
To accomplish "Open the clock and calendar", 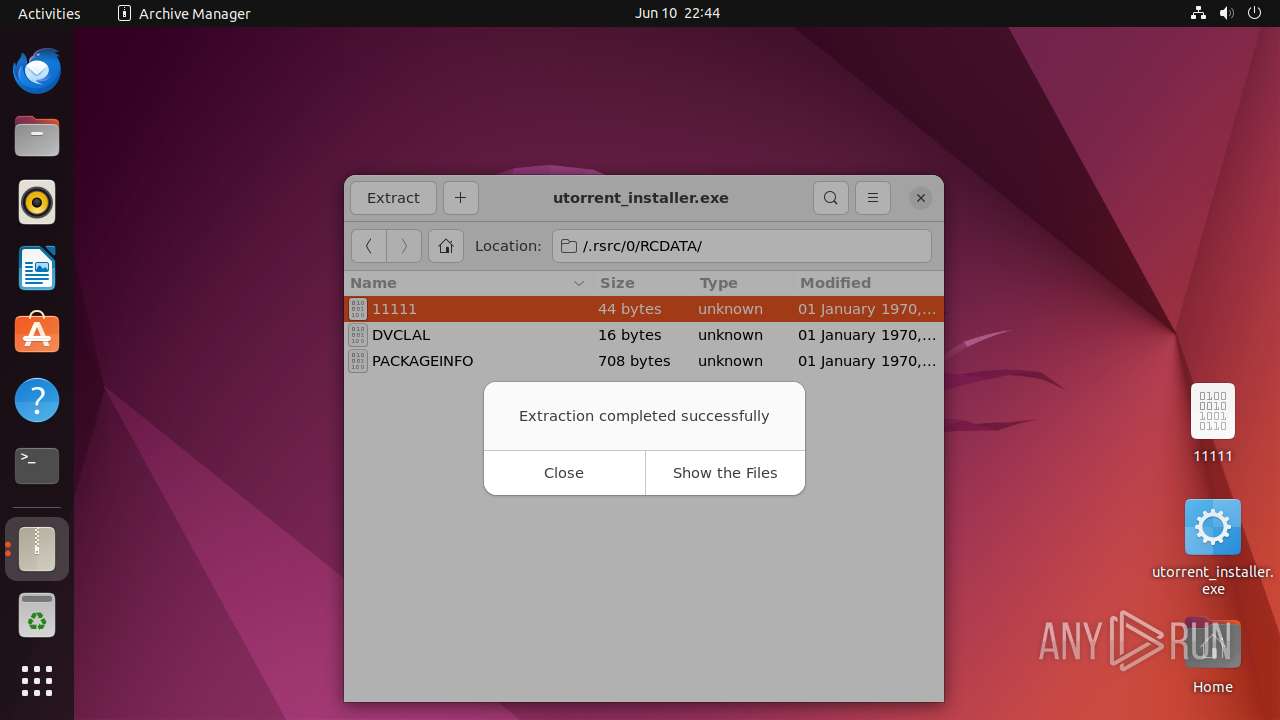I will coord(677,13).
